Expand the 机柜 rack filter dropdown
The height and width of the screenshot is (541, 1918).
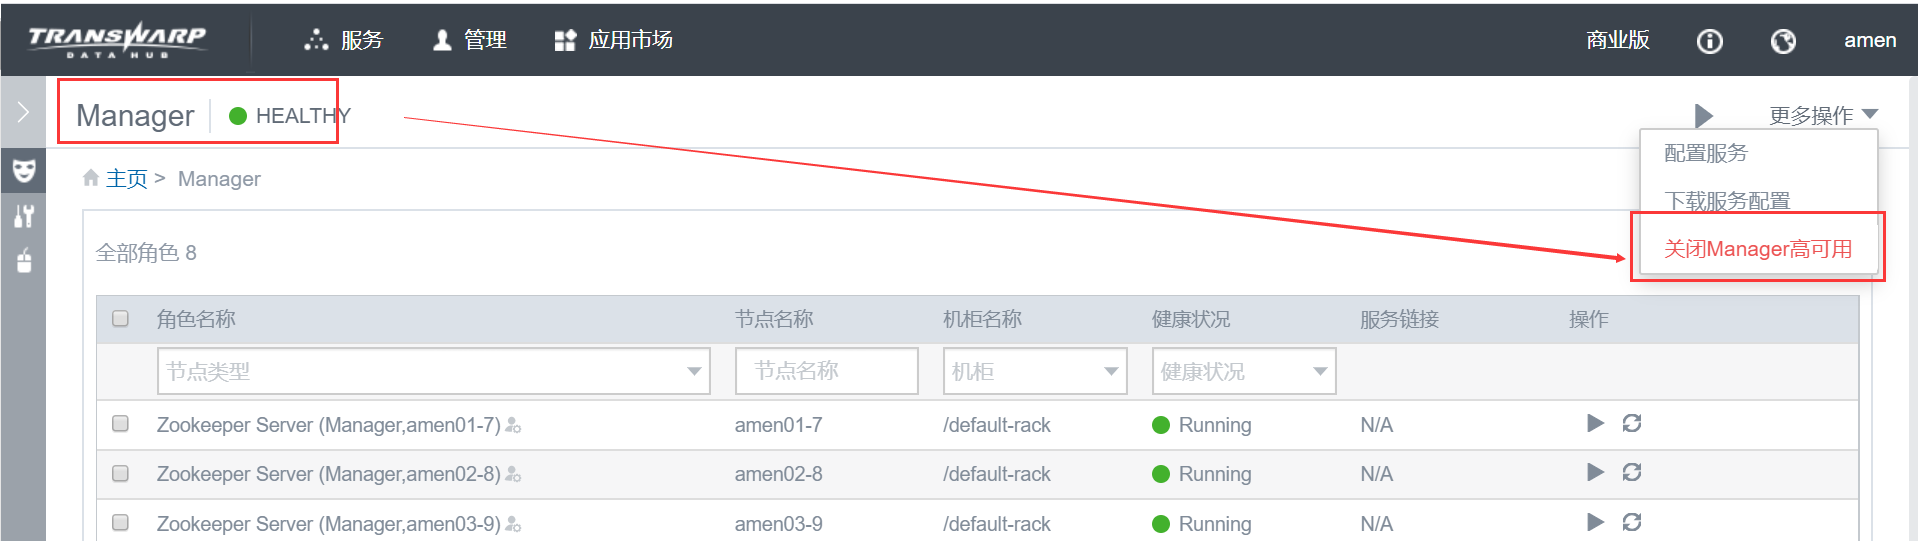coord(1034,371)
